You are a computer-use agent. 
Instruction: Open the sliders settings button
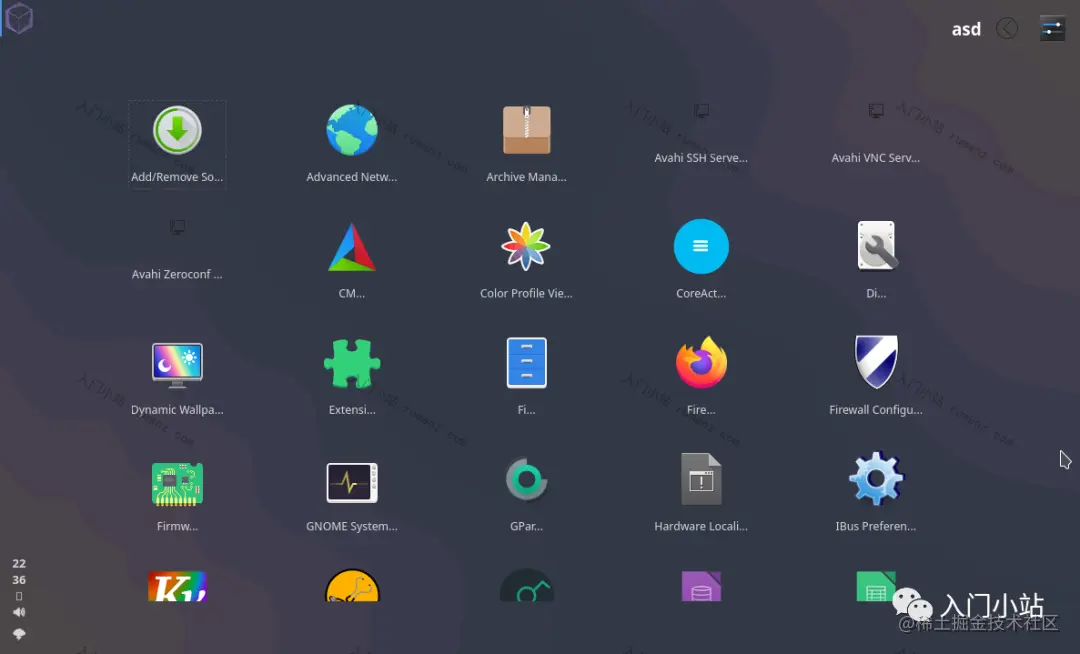[x=1052, y=29]
